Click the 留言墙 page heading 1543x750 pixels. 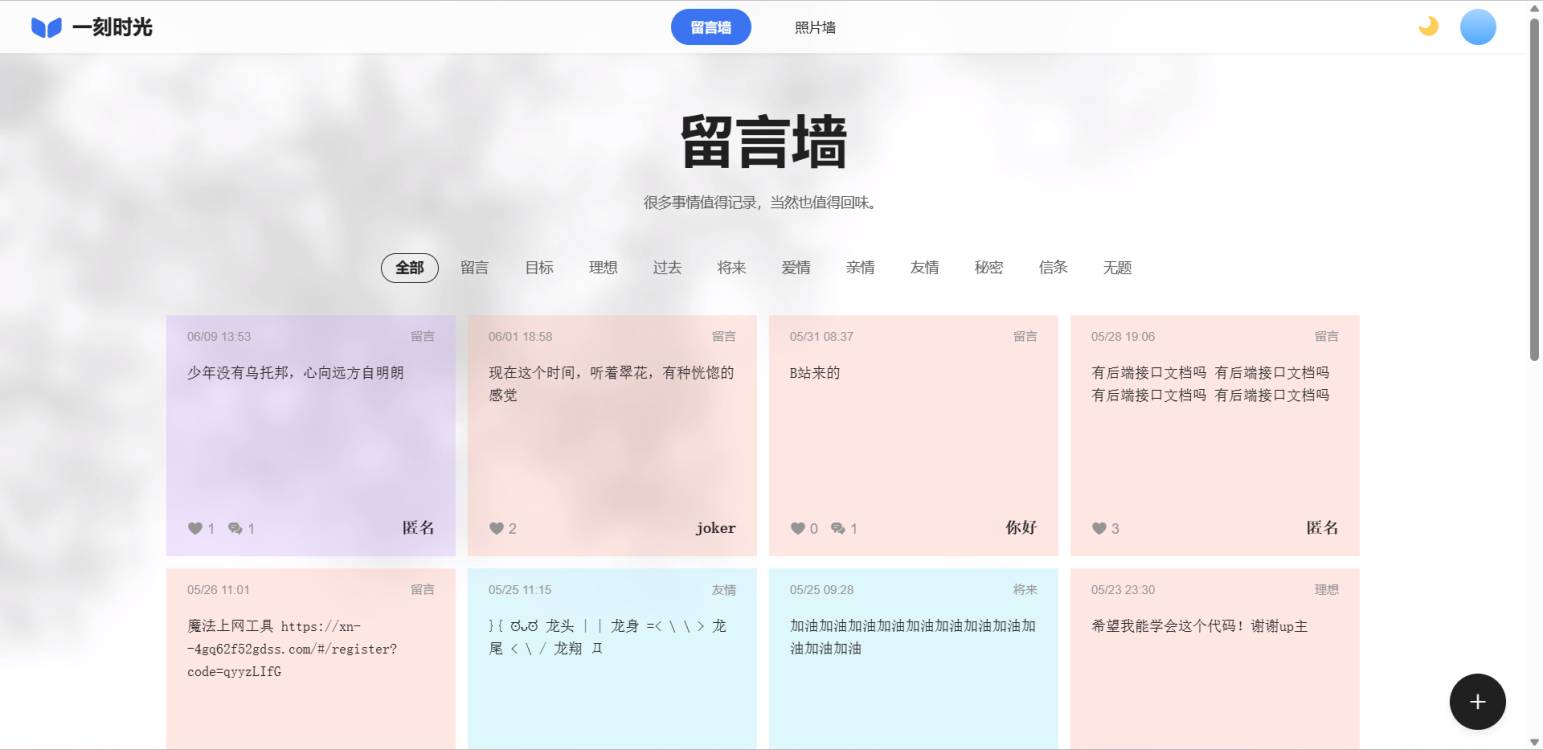[764, 143]
